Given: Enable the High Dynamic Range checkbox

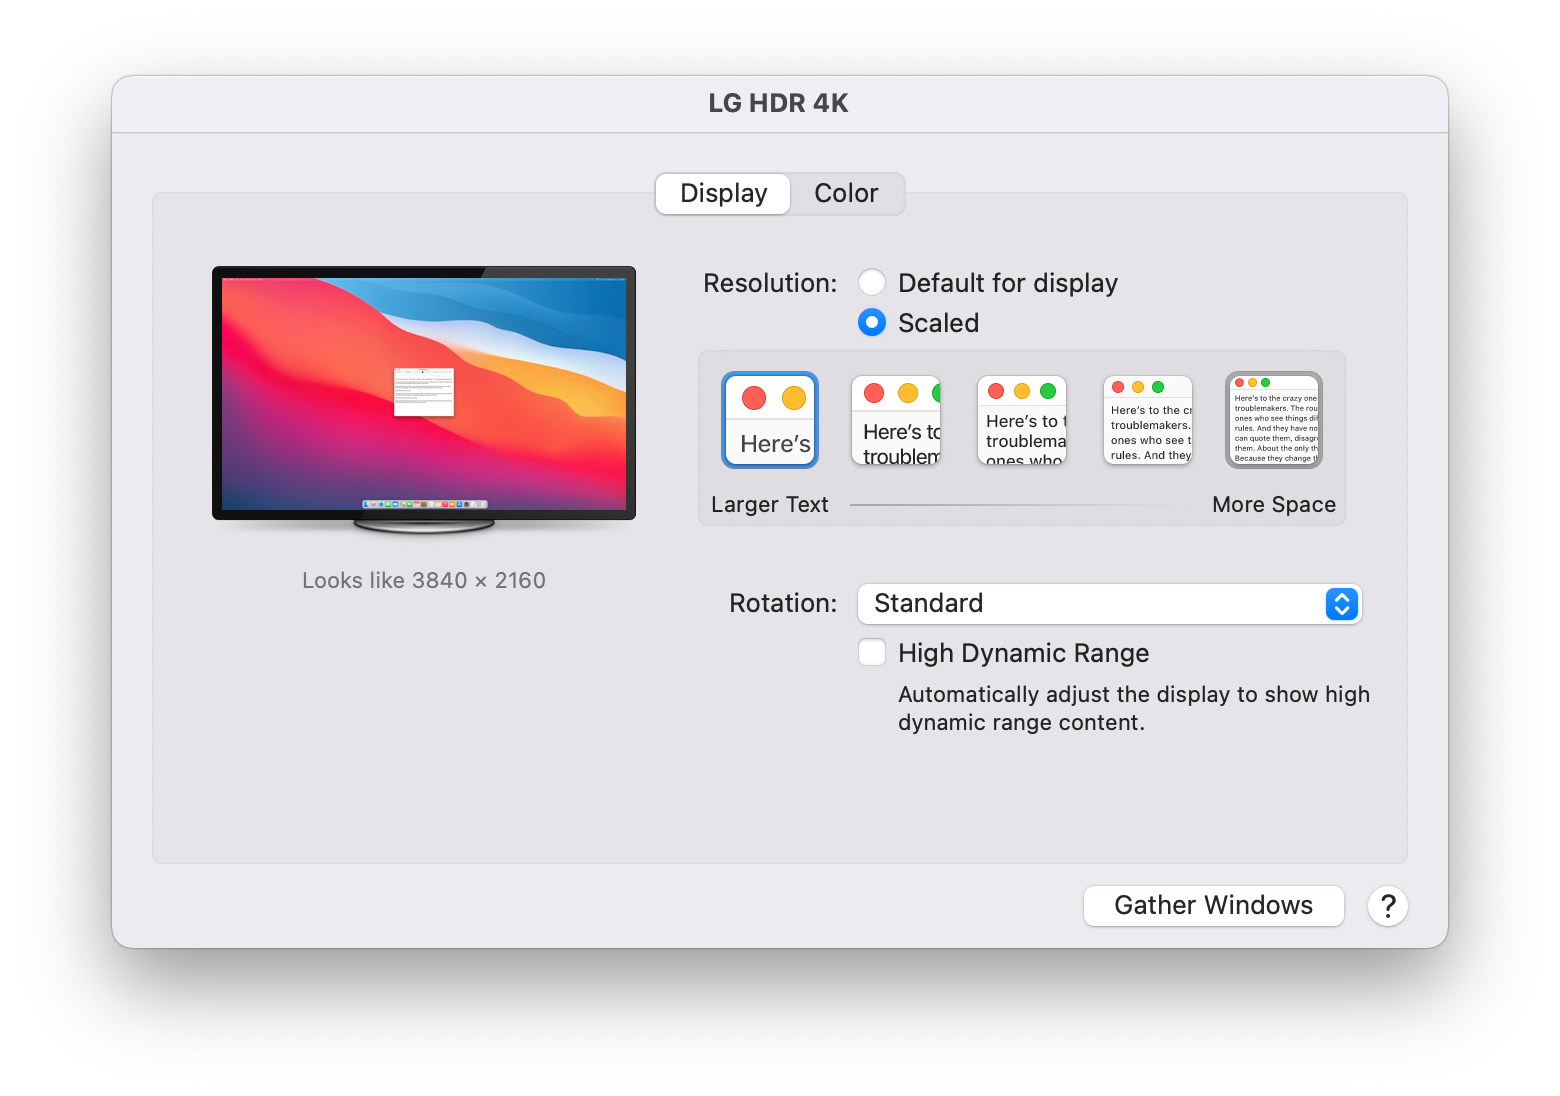Looking at the screenshot, I should click(x=872, y=653).
